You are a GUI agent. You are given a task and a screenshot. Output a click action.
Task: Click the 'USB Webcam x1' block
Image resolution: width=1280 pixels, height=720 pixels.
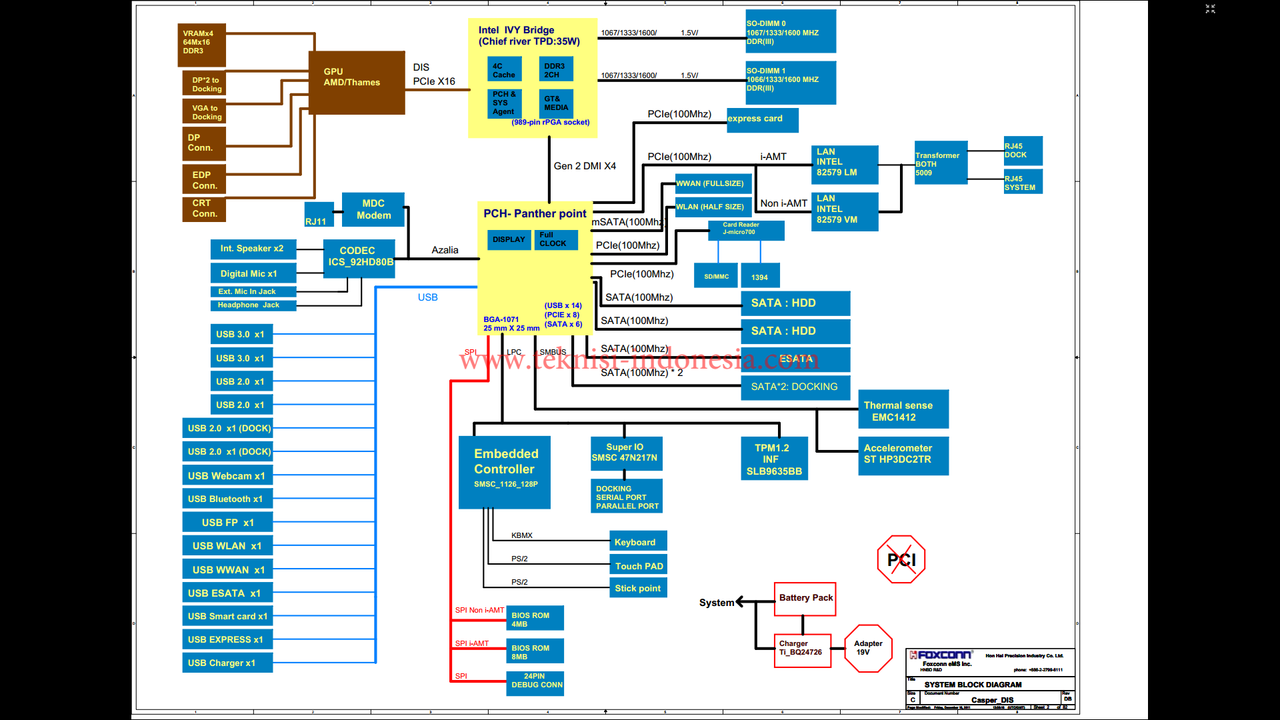click(227, 476)
